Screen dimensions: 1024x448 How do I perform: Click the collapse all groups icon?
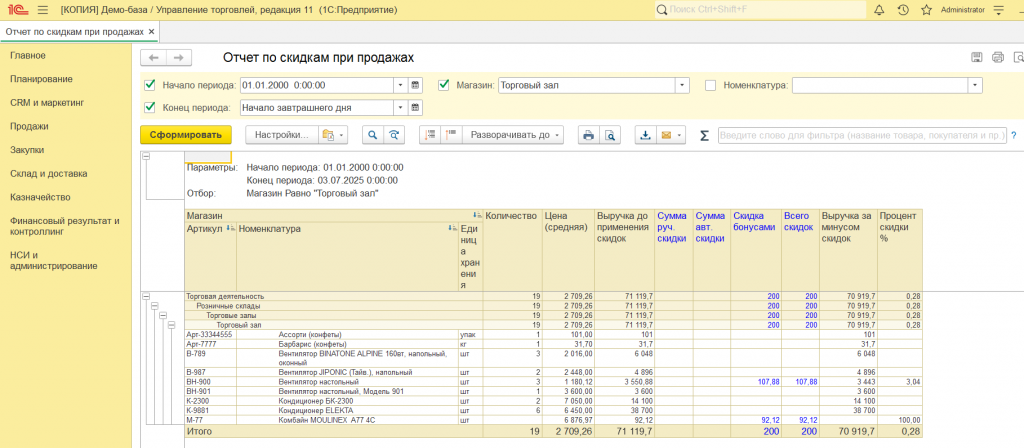pos(430,135)
